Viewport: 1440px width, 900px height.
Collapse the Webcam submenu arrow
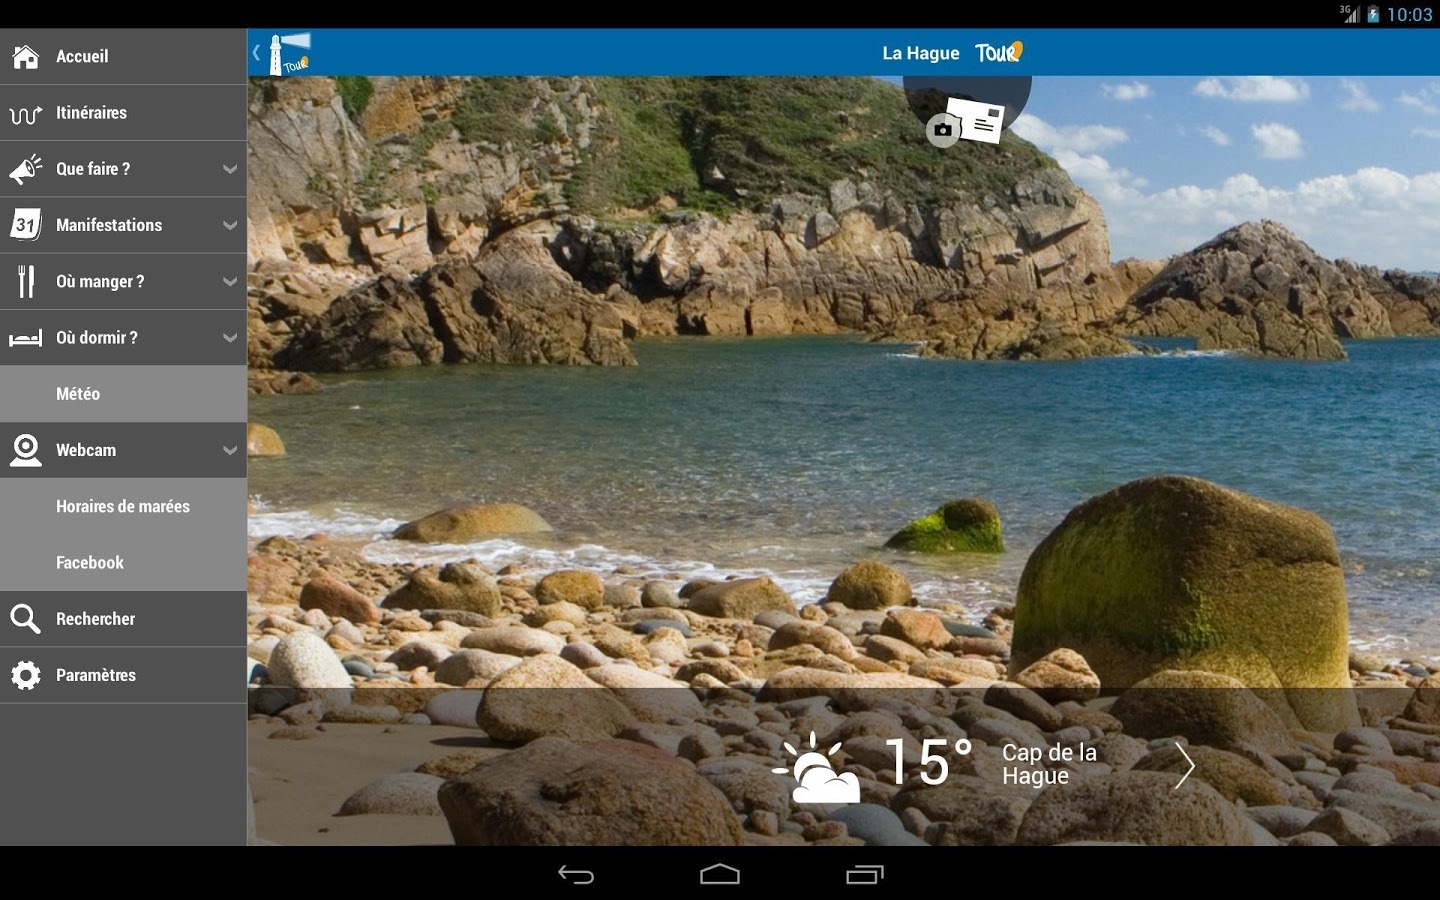click(230, 450)
